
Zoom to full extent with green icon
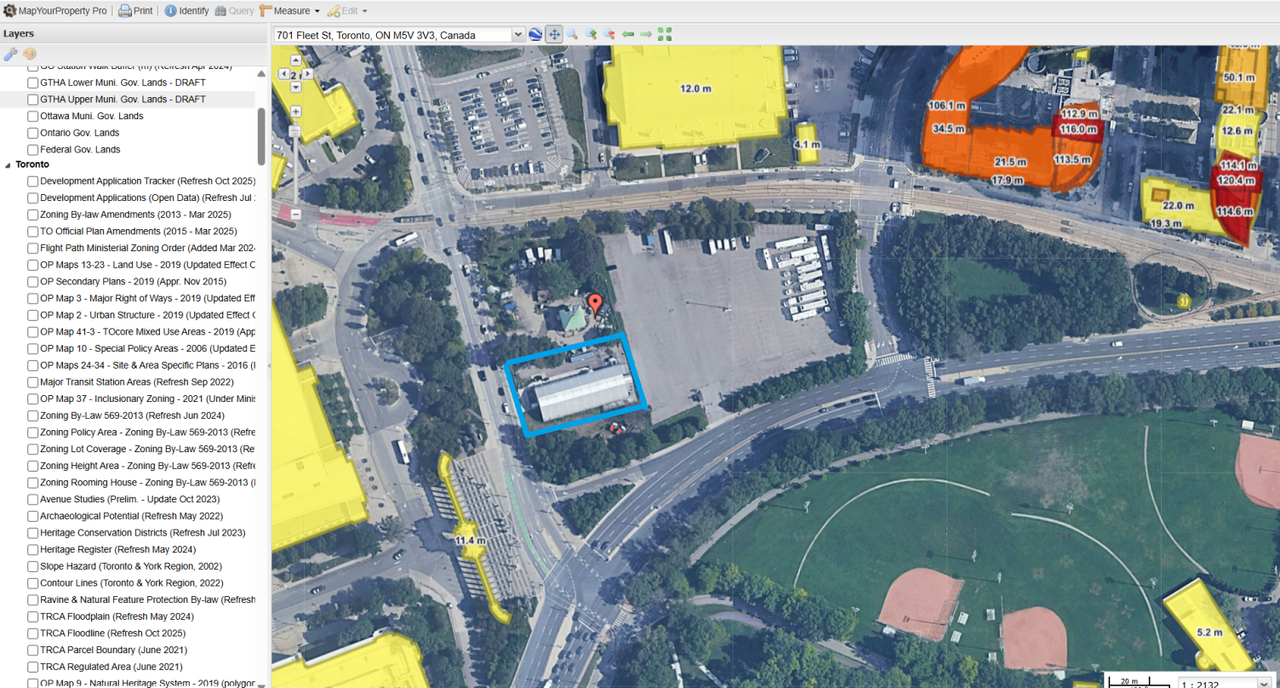click(665, 34)
